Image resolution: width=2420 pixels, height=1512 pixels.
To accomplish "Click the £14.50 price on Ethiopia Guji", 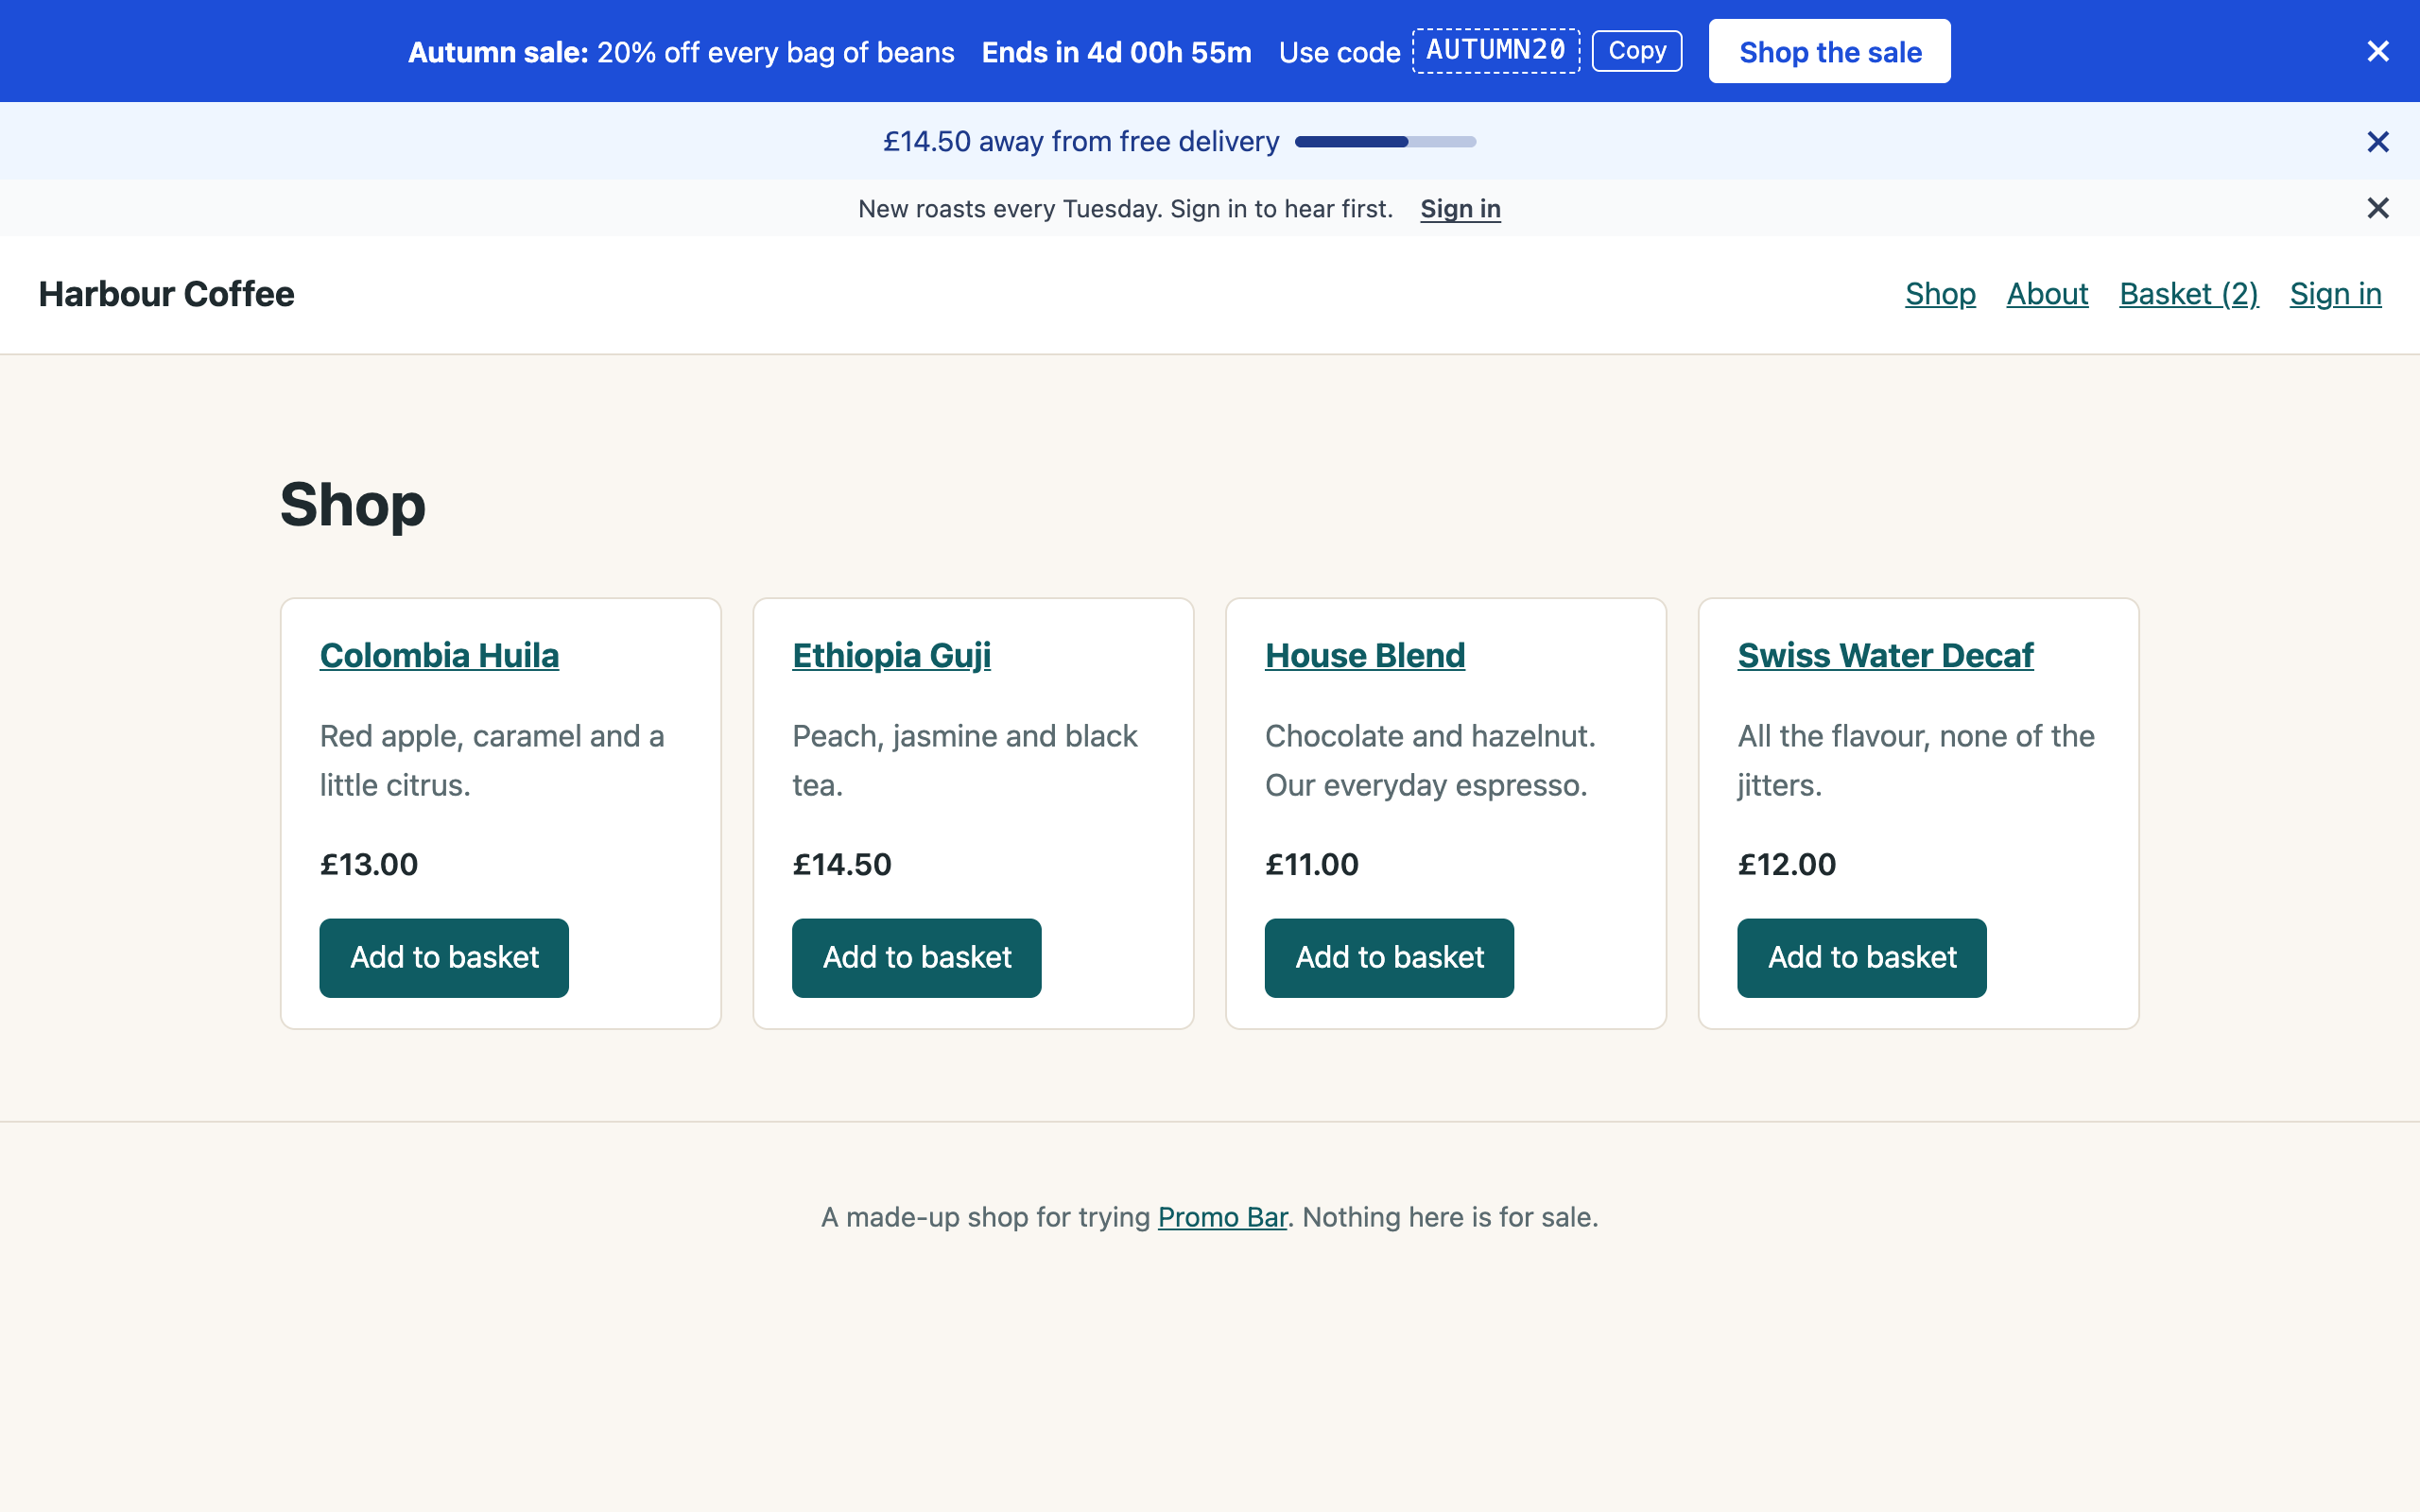I will click(x=842, y=864).
